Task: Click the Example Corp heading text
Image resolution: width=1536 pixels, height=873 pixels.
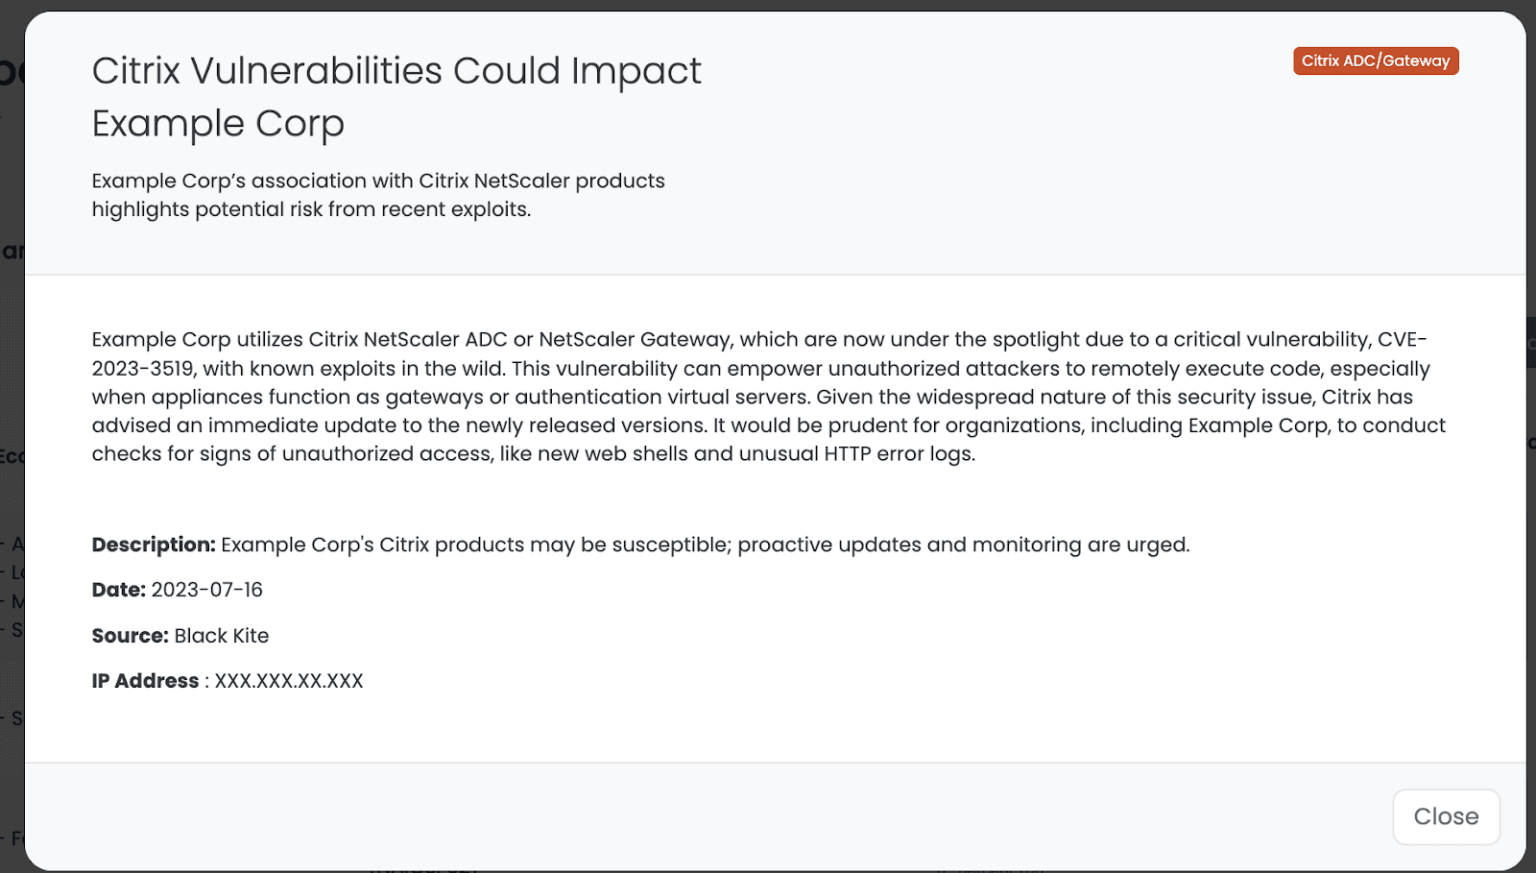Action: 217,124
